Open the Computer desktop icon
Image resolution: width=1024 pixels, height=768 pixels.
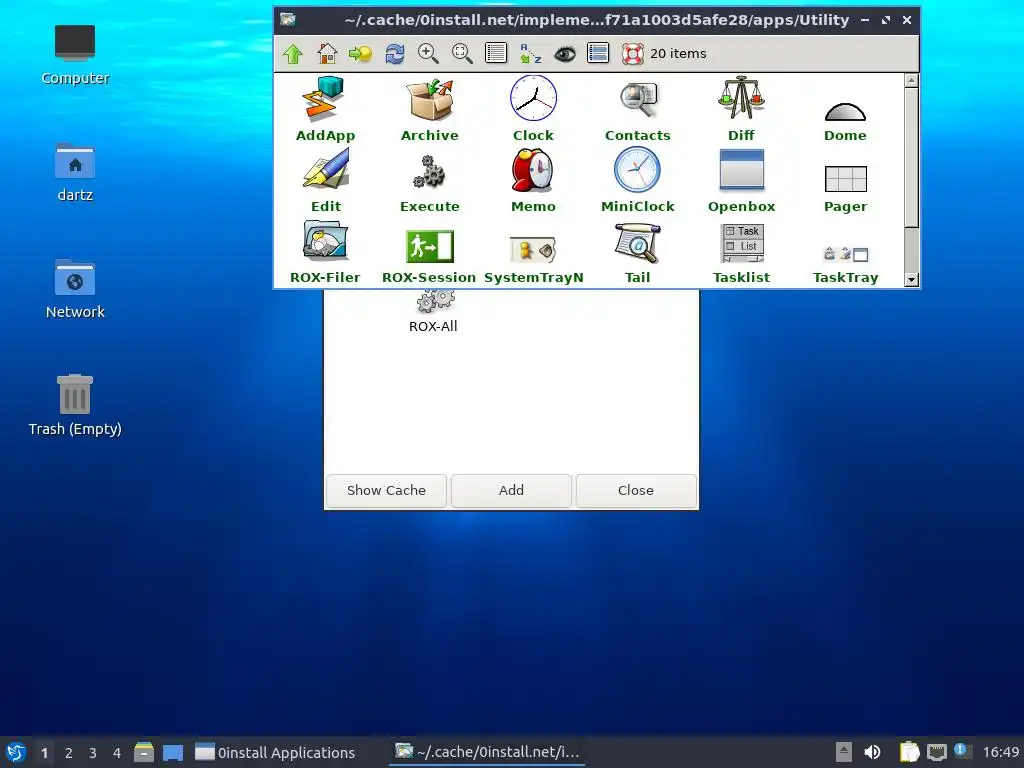(75, 55)
